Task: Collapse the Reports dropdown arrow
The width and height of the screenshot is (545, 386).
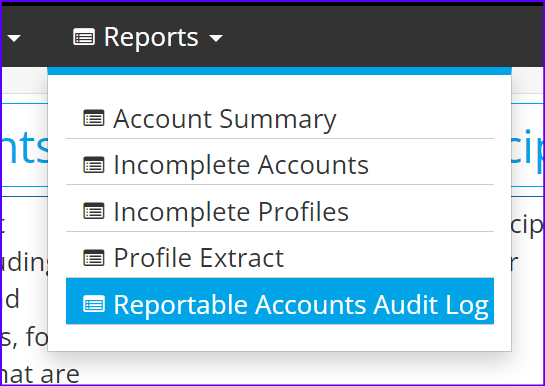Action: point(216,38)
